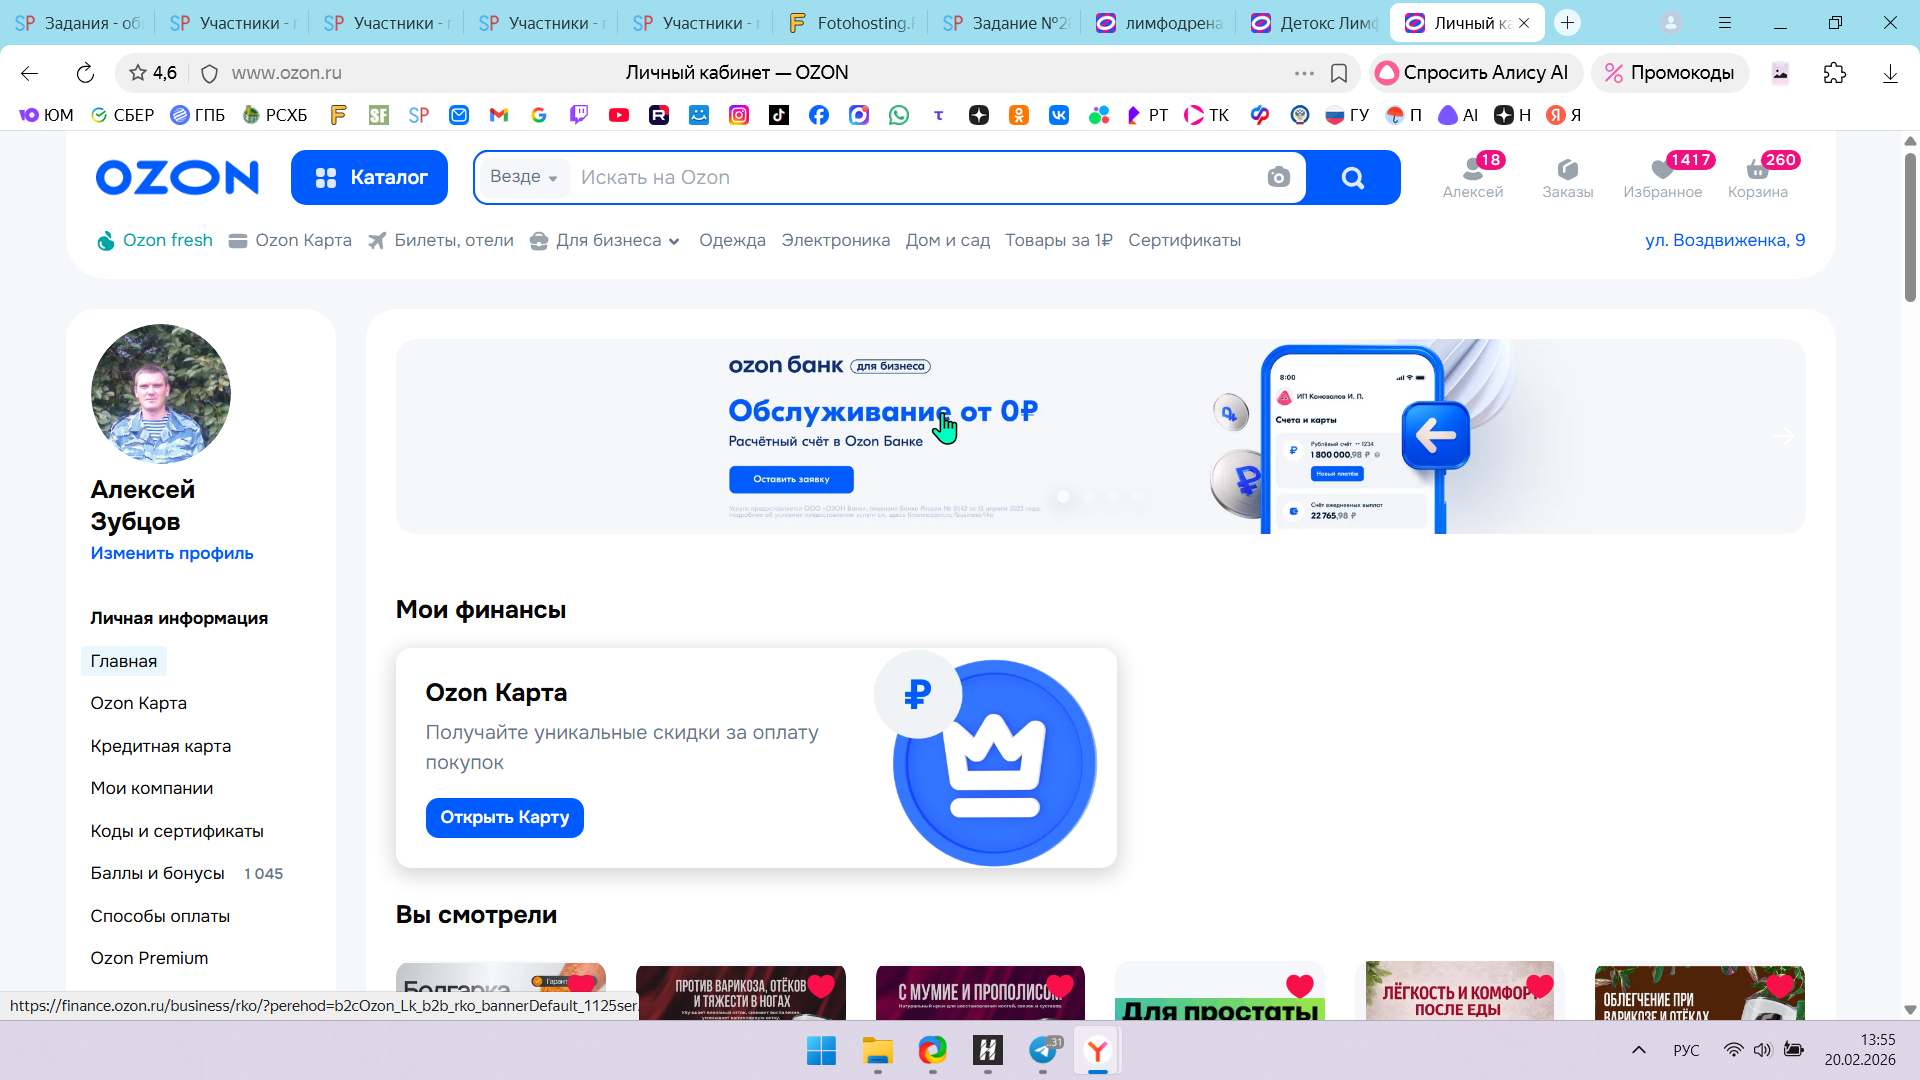Click the browser bookmark icon in address bar
The width and height of the screenshot is (1920, 1080).
[x=1339, y=73]
